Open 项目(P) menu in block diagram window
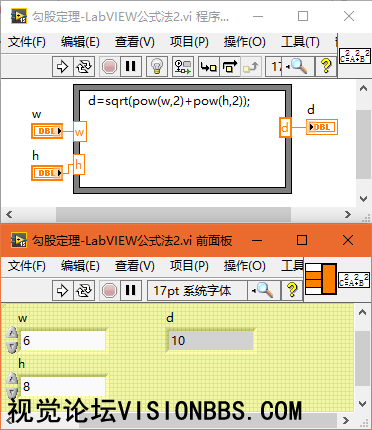The width and height of the screenshot is (372, 430). [x=189, y=42]
